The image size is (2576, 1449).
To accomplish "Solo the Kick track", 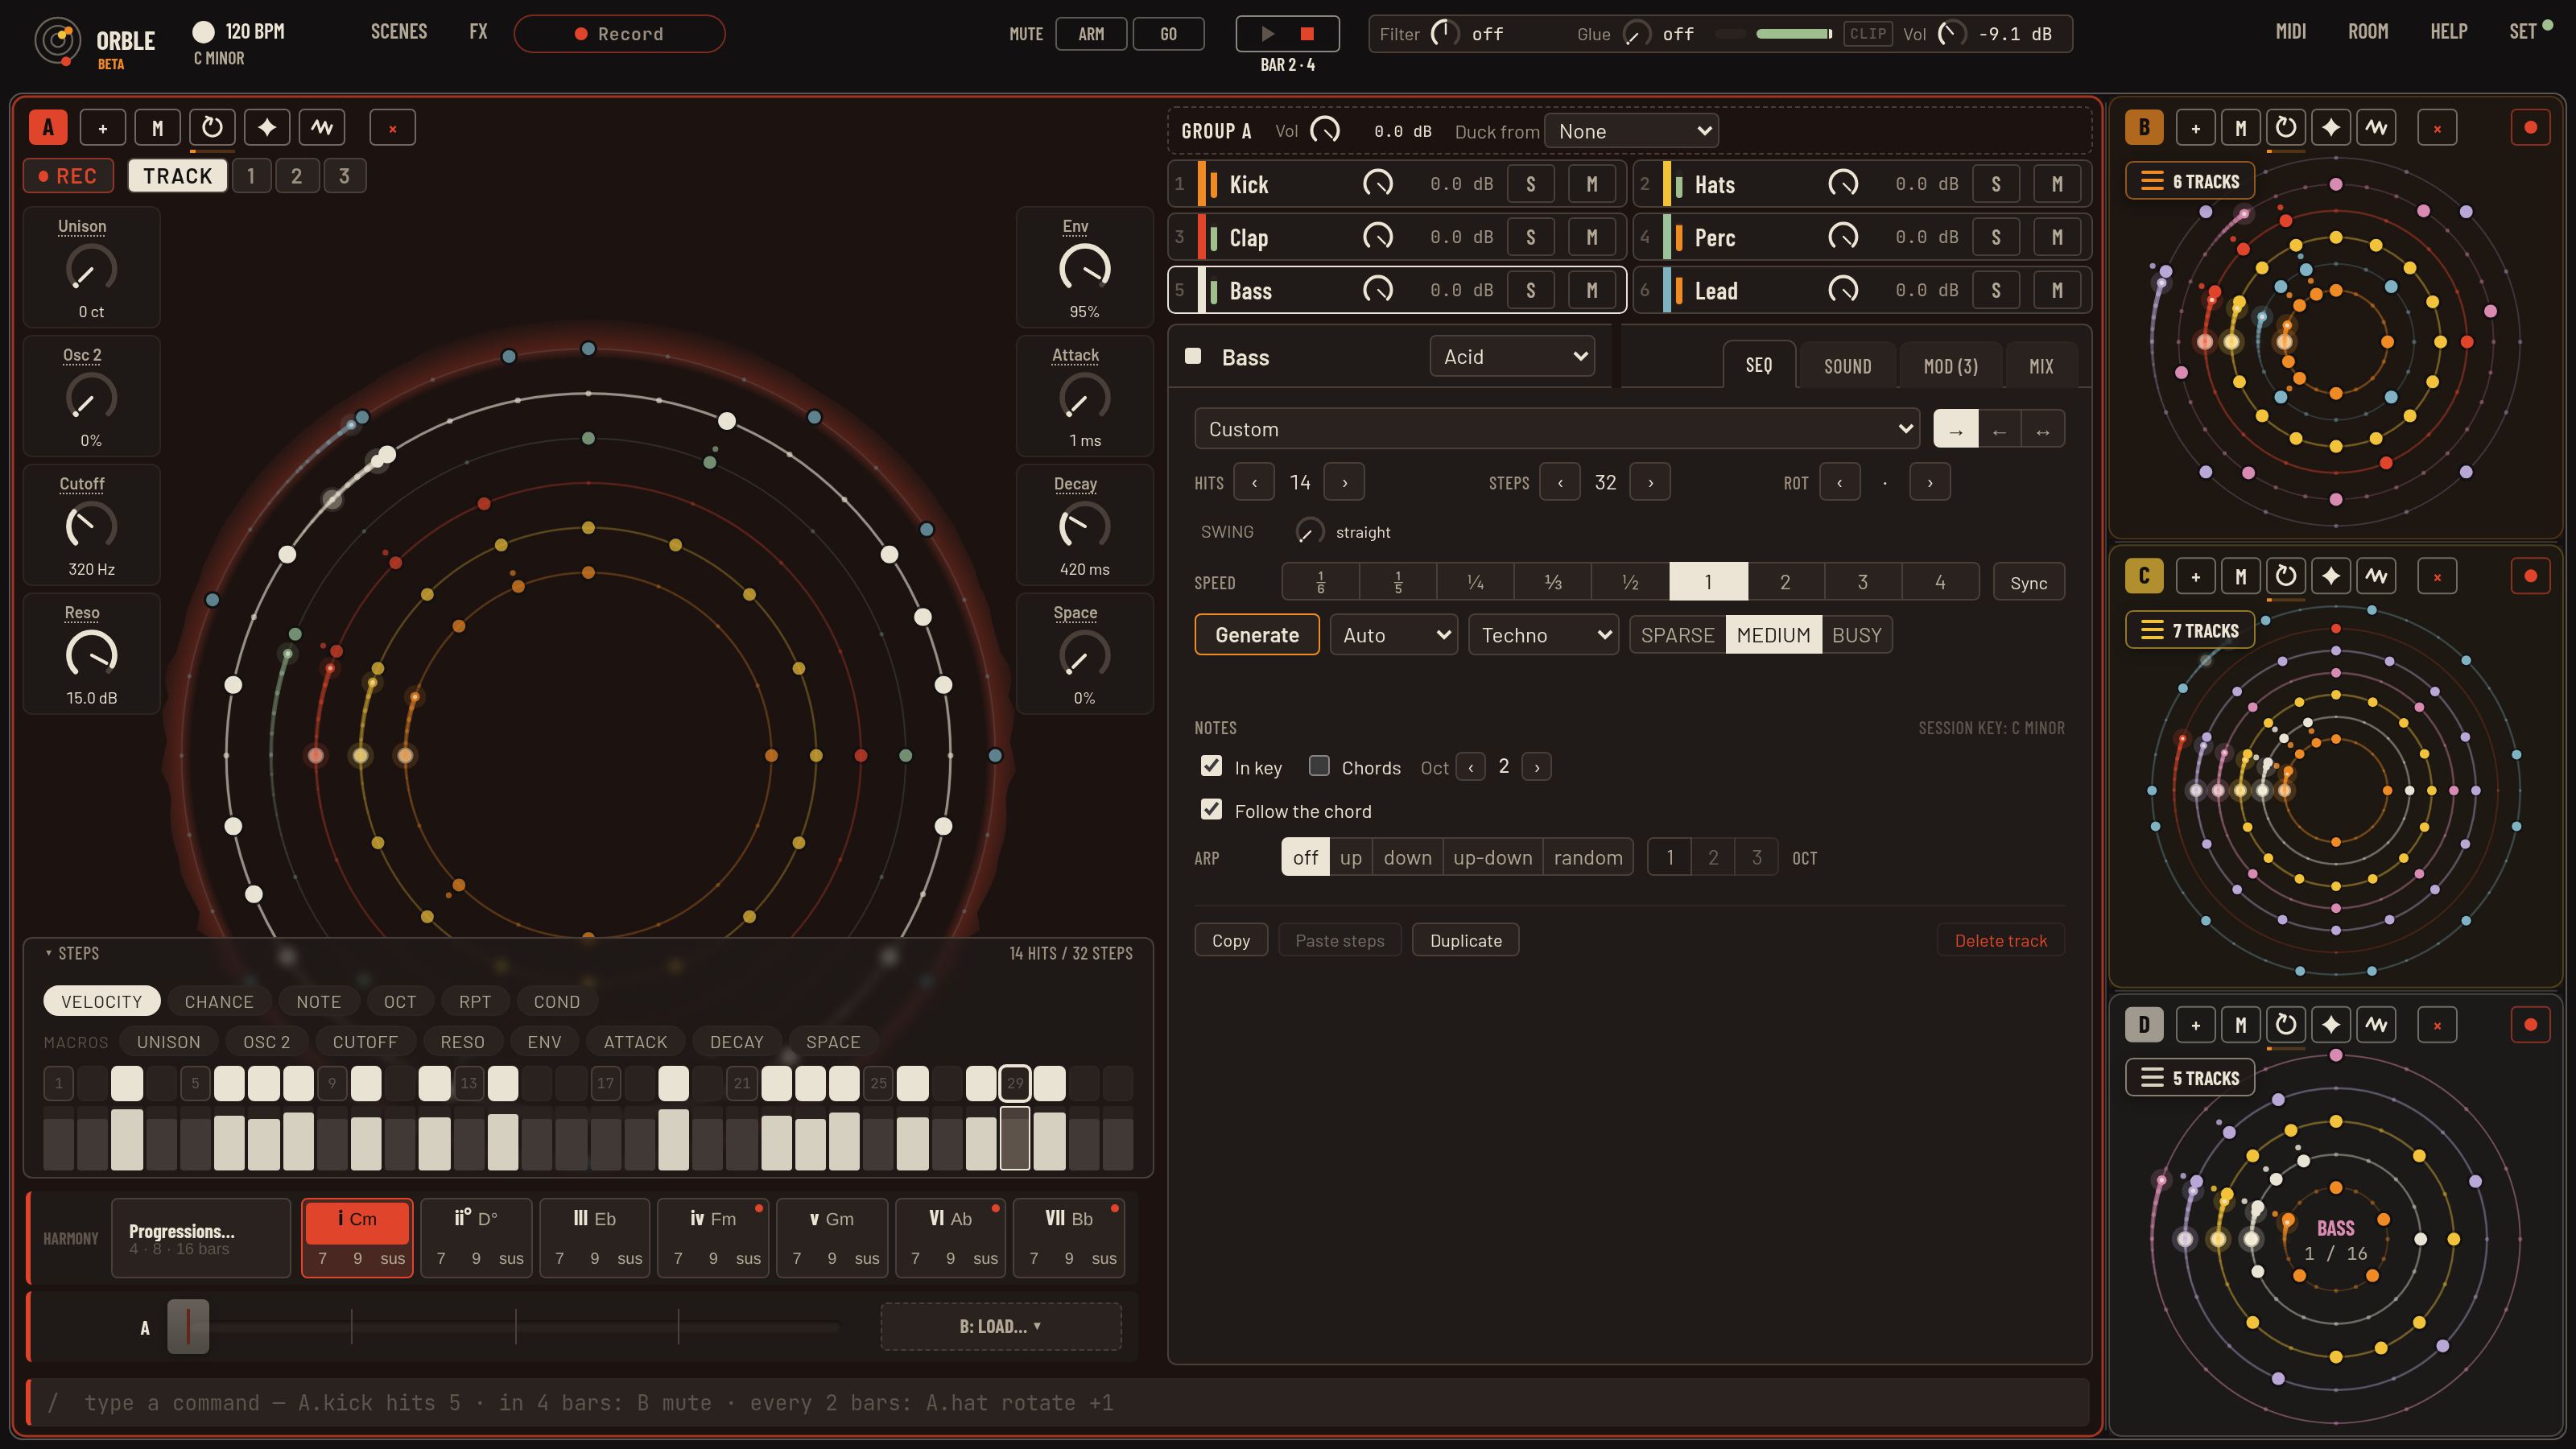I will pyautogui.click(x=1530, y=184).
